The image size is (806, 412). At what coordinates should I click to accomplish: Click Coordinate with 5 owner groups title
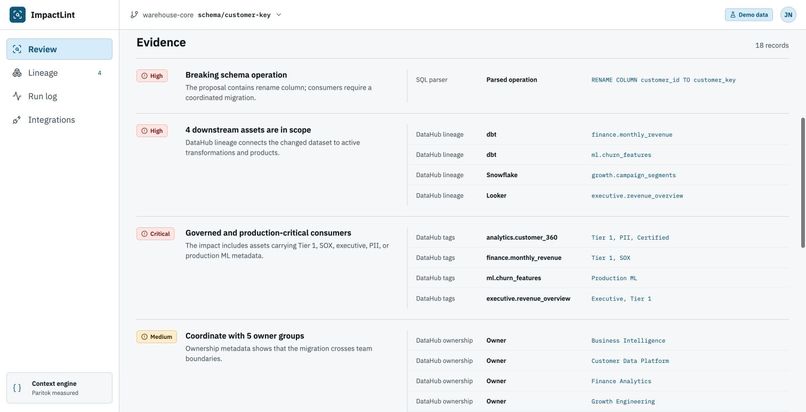coord(245,336)
